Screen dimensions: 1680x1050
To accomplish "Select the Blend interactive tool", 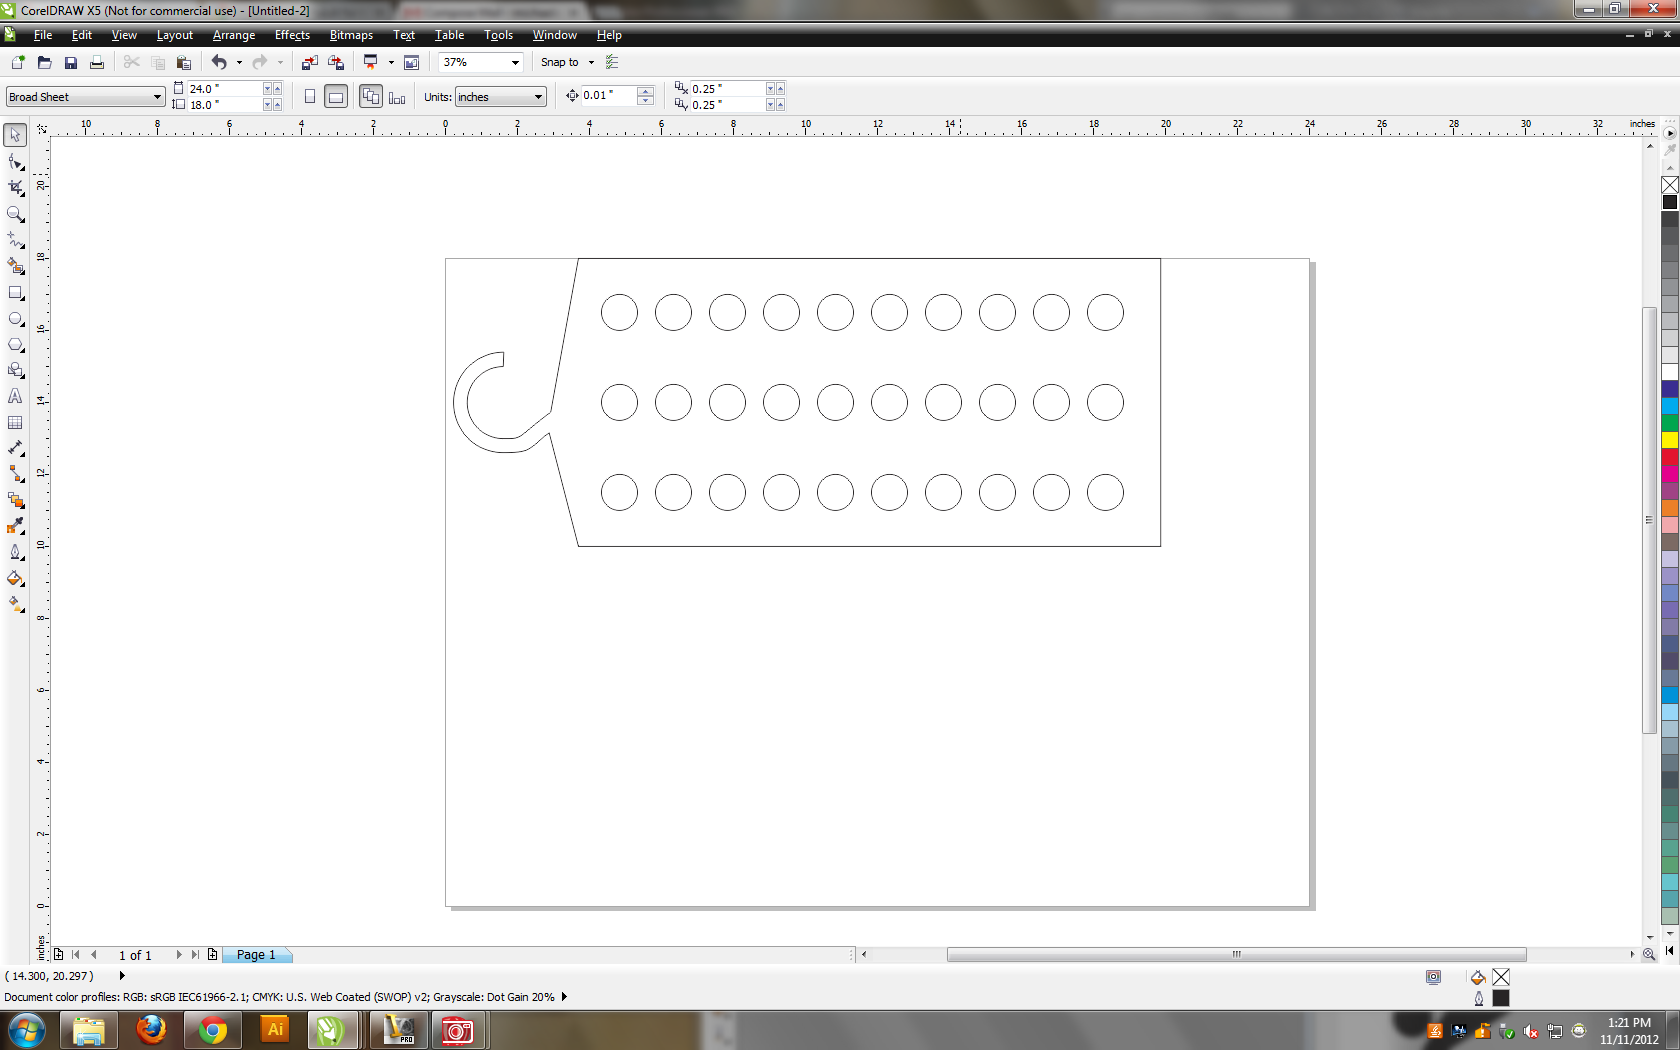I will [15, 500].
